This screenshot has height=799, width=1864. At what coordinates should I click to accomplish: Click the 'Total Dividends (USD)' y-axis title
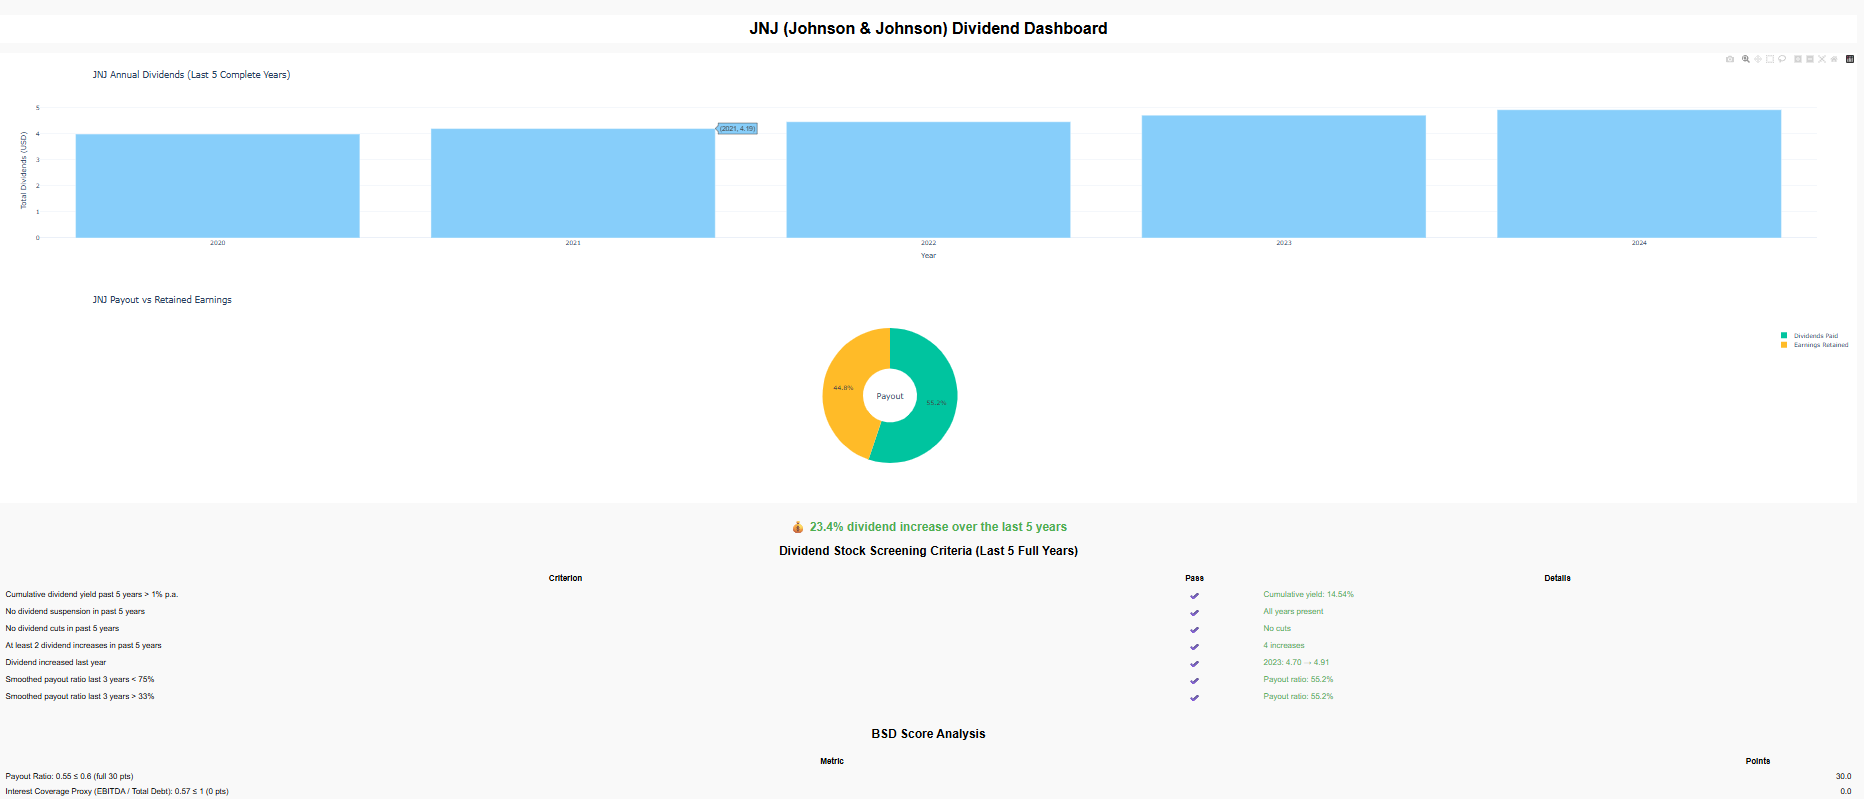(x=24, y=170)
